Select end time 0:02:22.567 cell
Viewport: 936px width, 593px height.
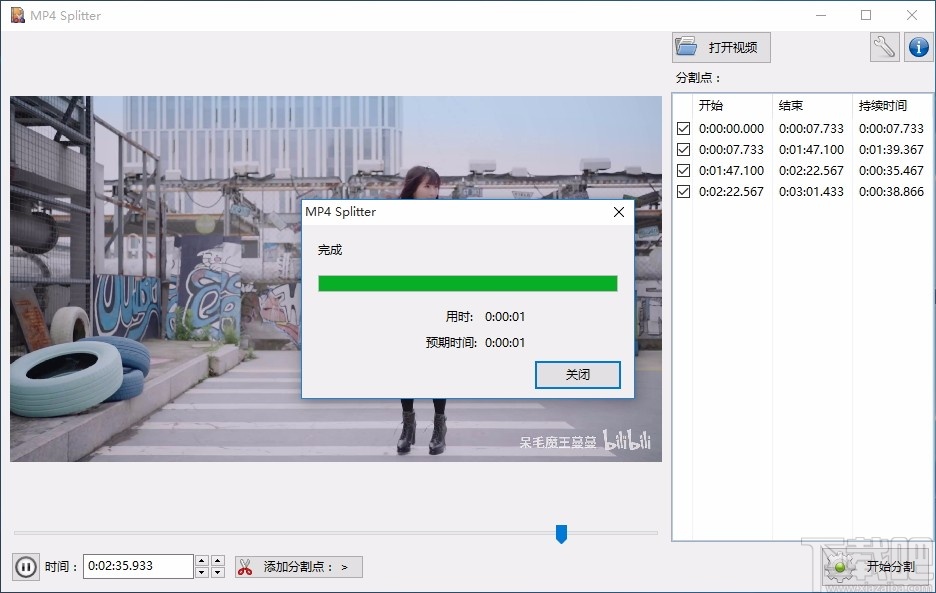point(811,170)
